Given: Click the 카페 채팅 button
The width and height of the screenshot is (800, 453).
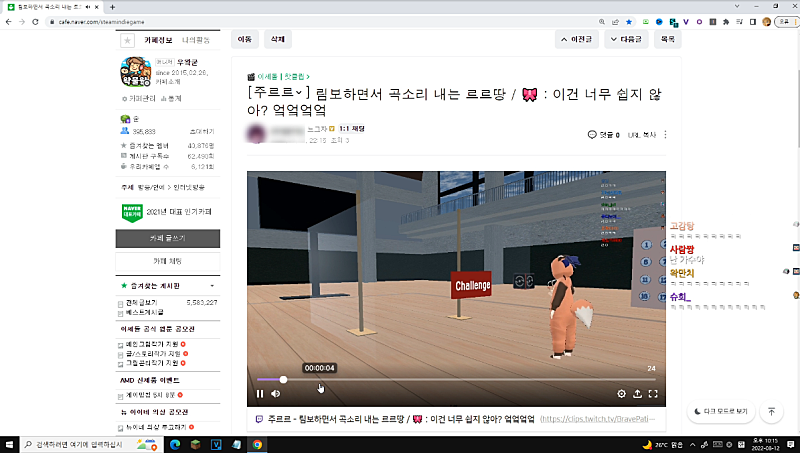Looking at the screenshot, I should pos(168,261).
